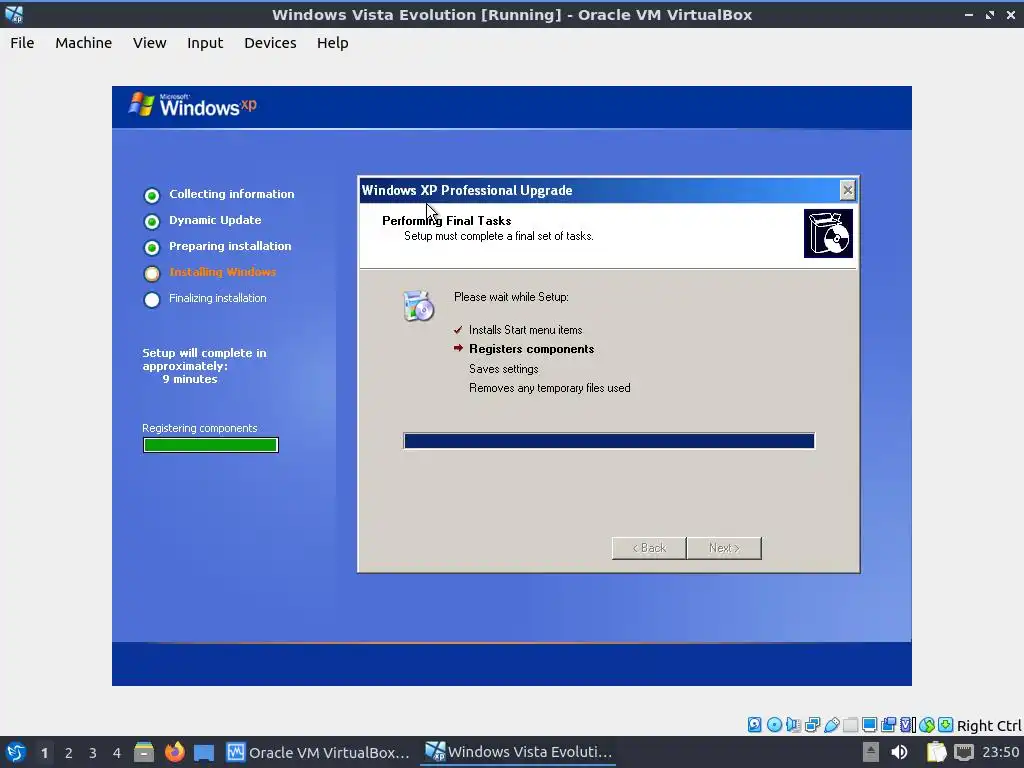Switch to workspace 3

93,753
